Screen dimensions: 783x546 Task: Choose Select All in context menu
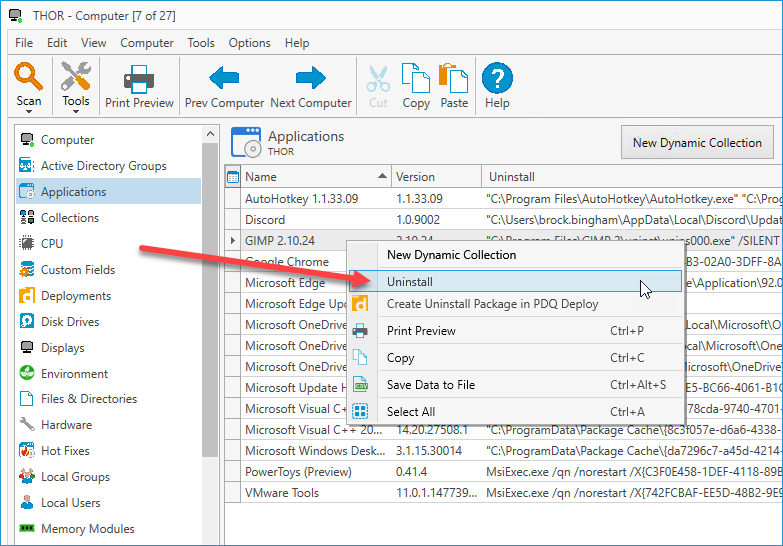click(x=515, y=412)
